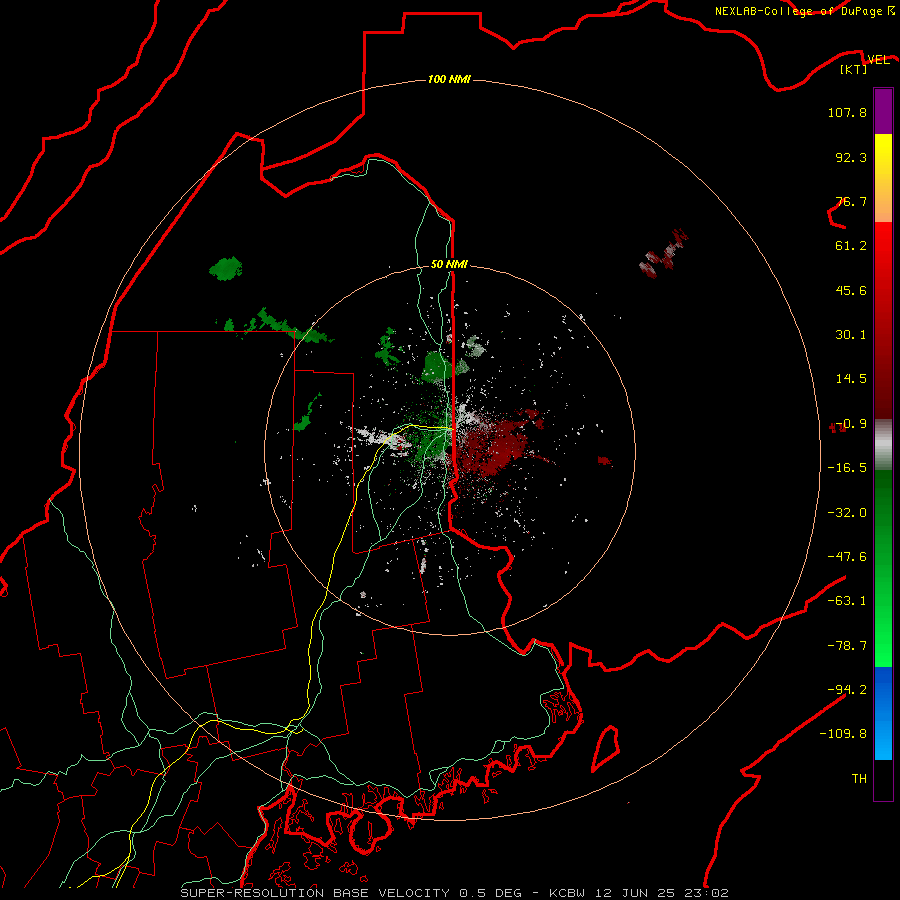Pick the blue segment of the velocity color bar

tap(883, 713)
